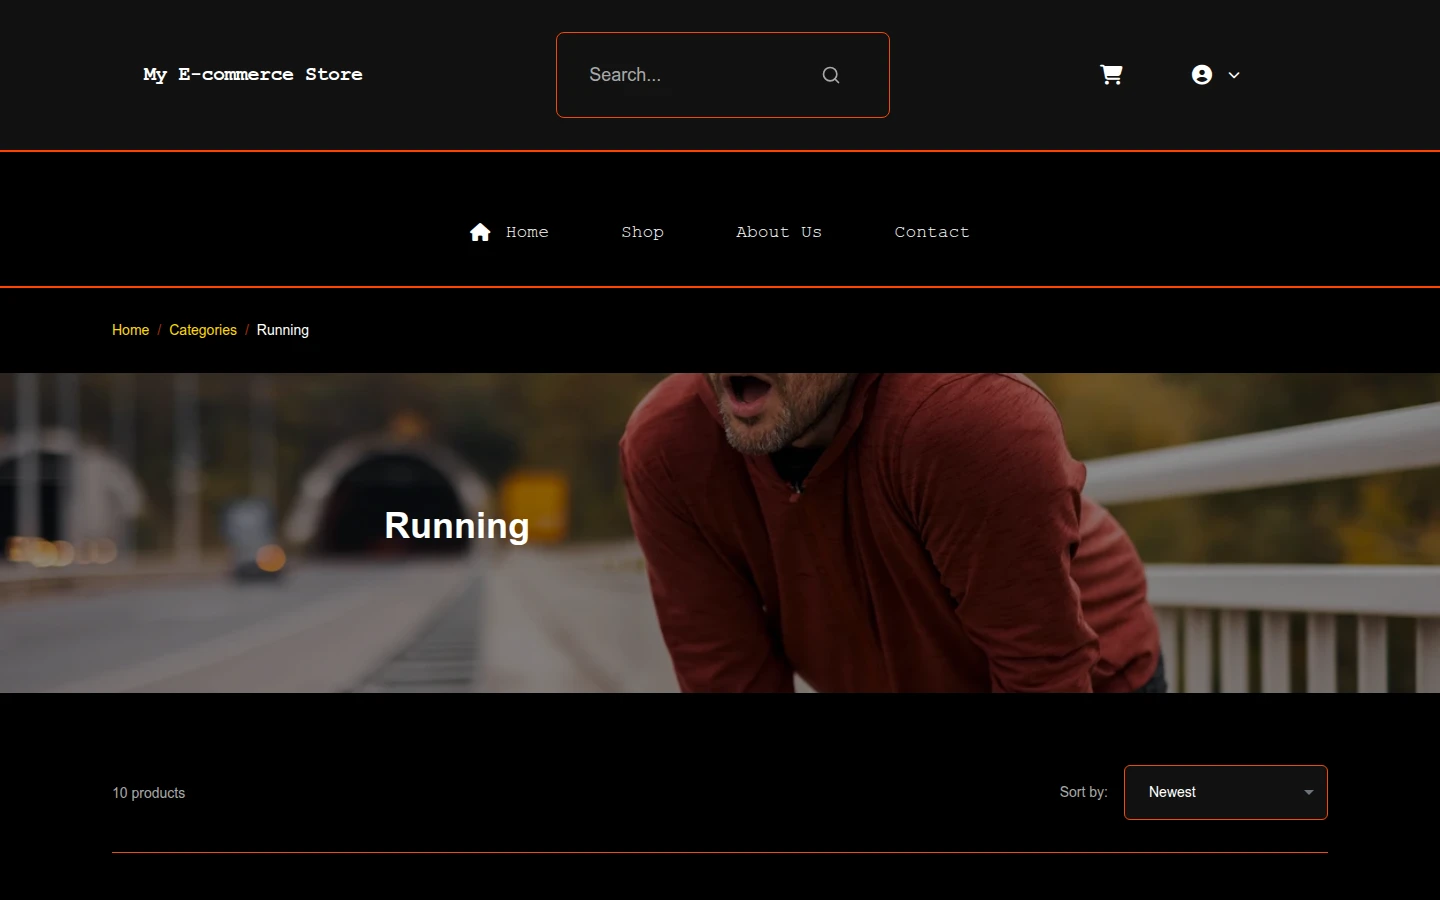The width and height of the screenshot is (1440, 900).
Task: Click the user account avatar icon
Action: pyautogui.click(x=1202, y=75)
